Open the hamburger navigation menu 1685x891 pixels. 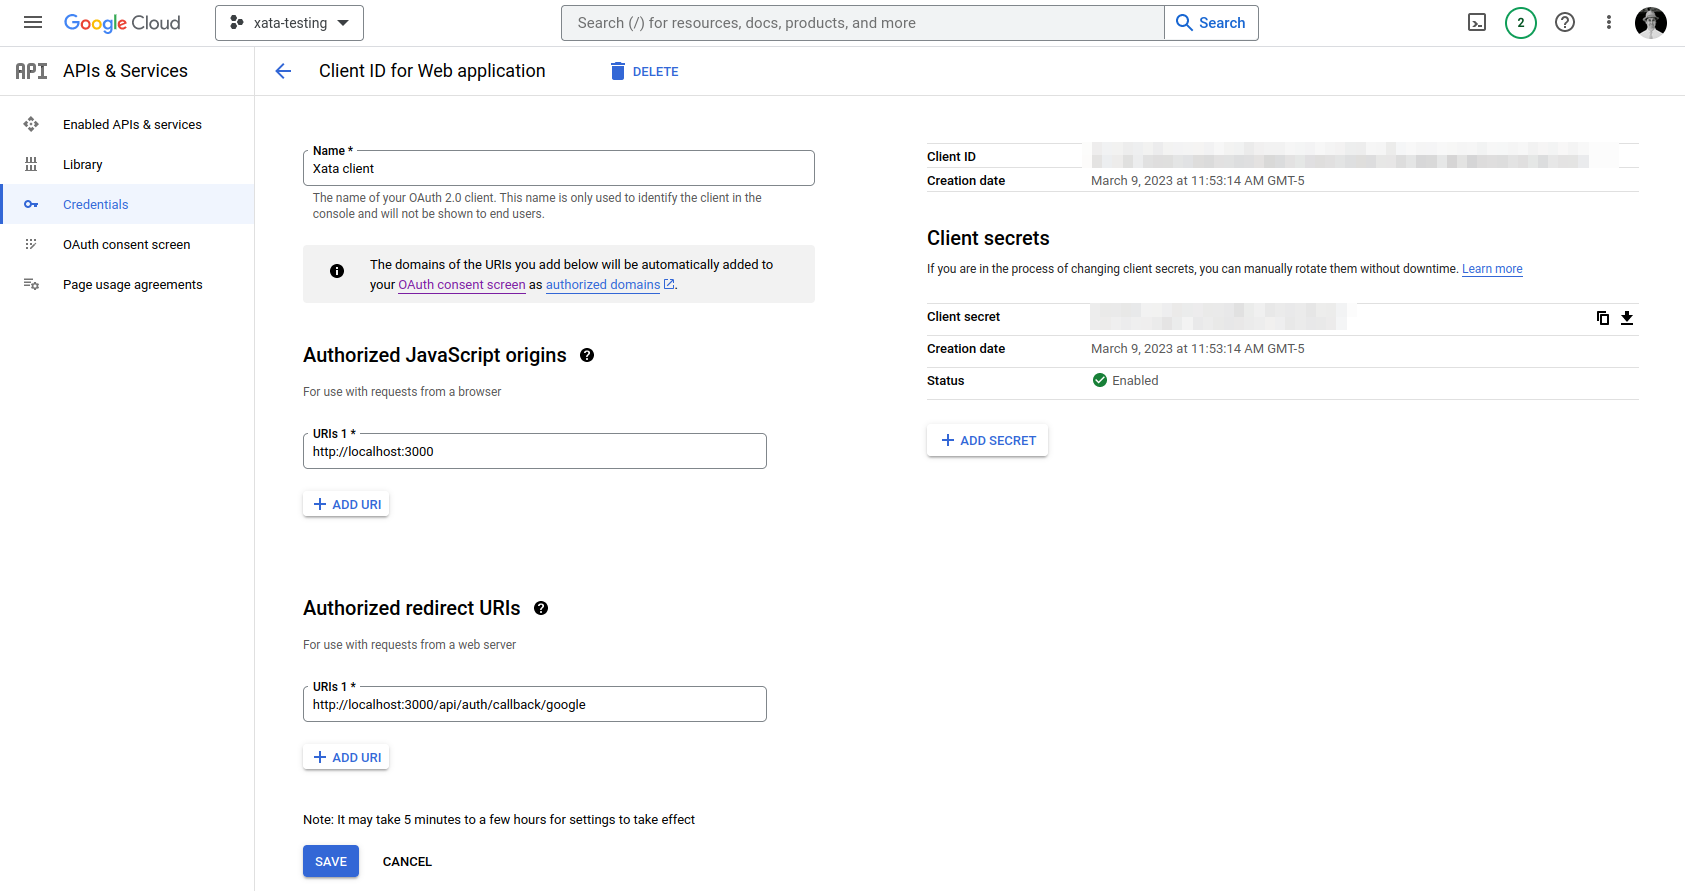33,22
